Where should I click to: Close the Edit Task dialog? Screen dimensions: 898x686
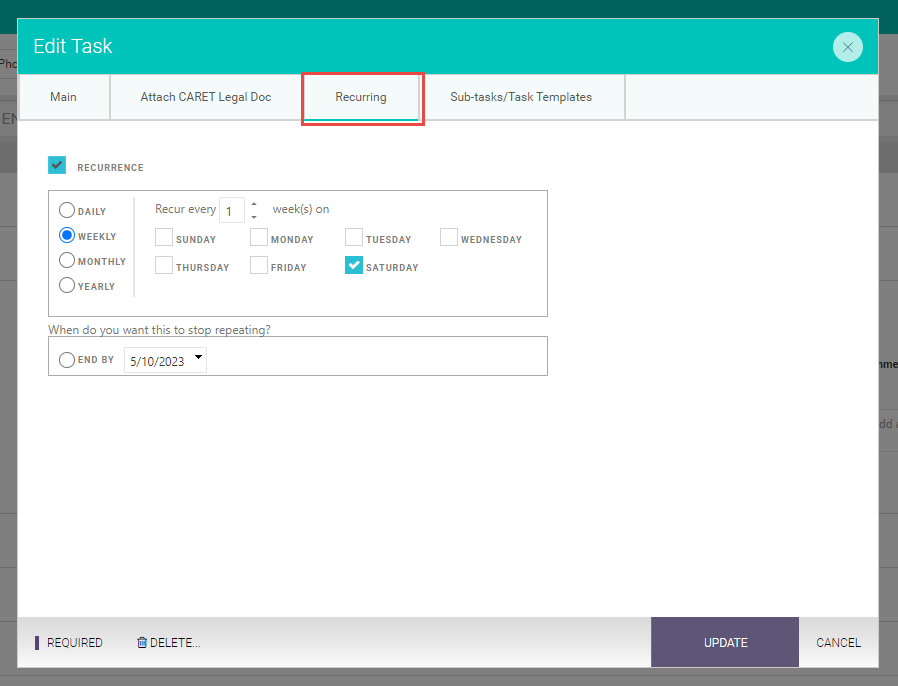(848, 47)
